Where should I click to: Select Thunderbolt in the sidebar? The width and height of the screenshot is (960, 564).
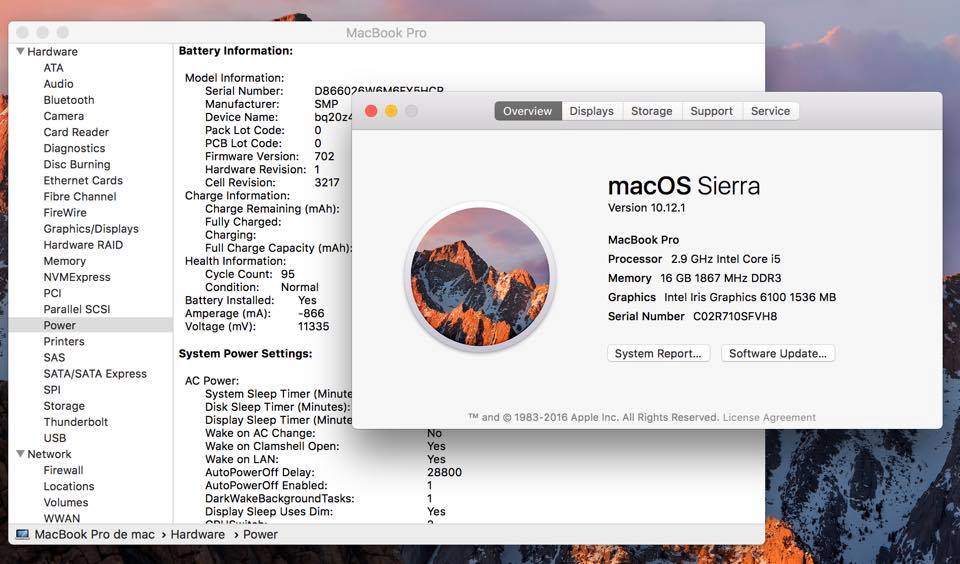pyautogui.click(x=76, y=422)
